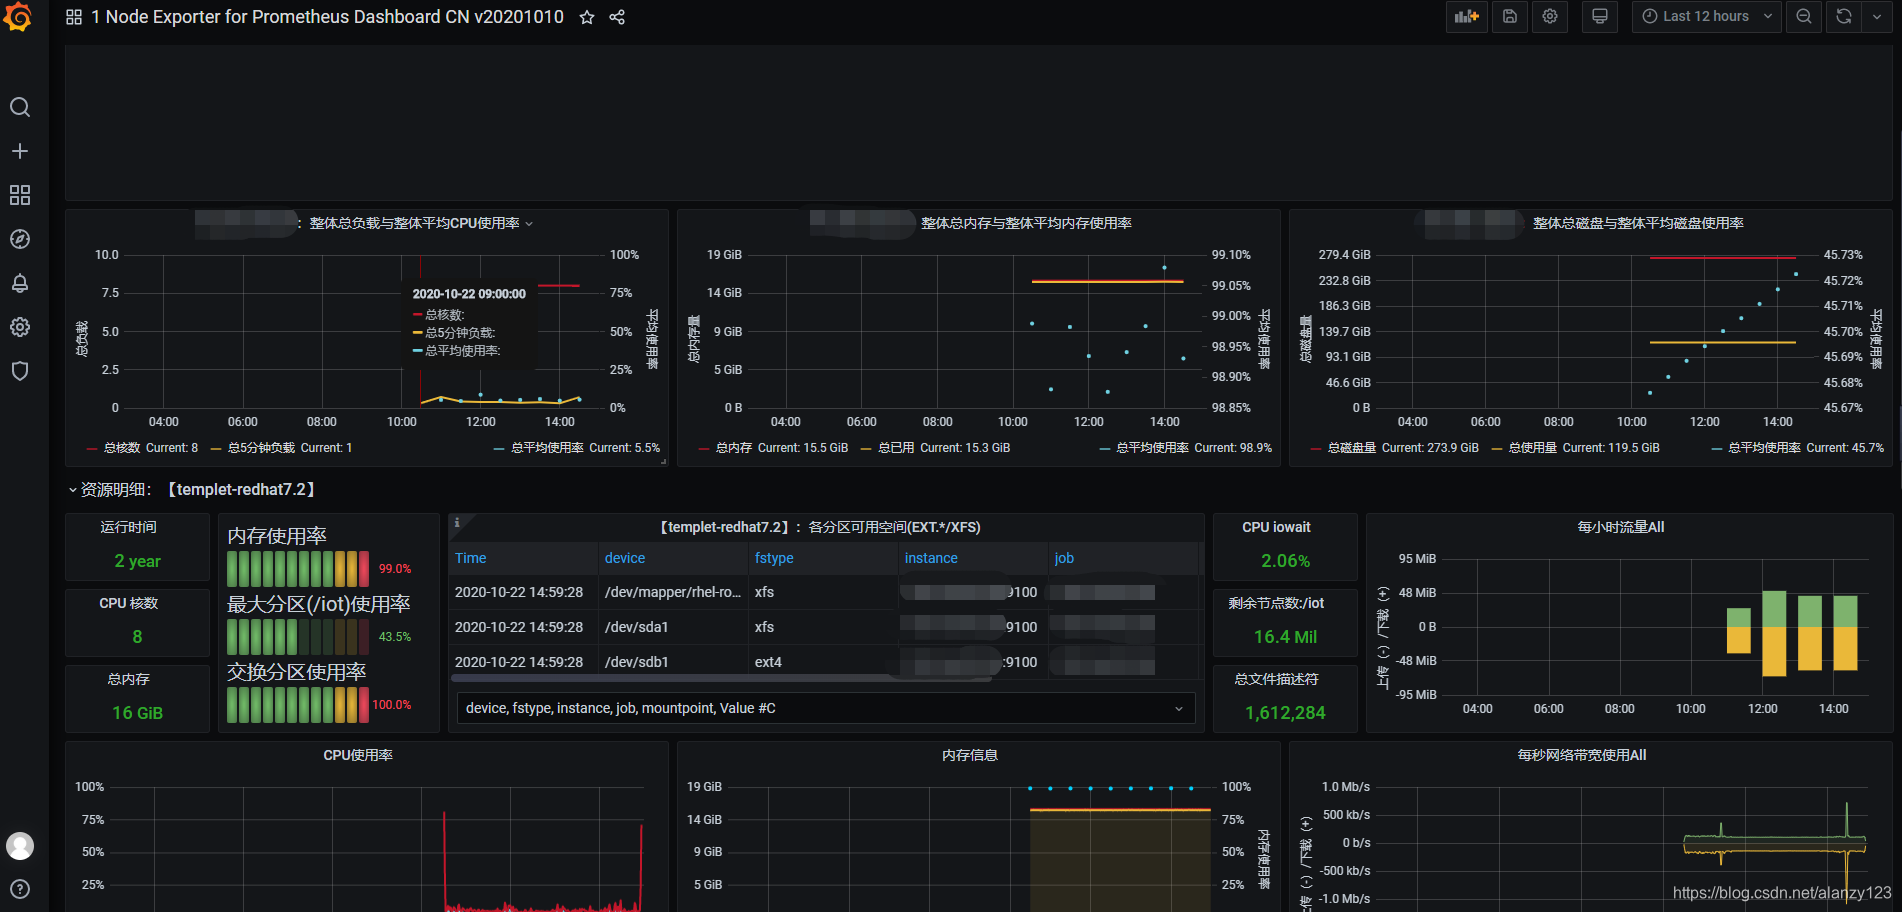Image resolution: width=1902 pixels, height=912 pixels.
Task: Open Configuration gear in the left sidebar
Action: tap(20, 327)
